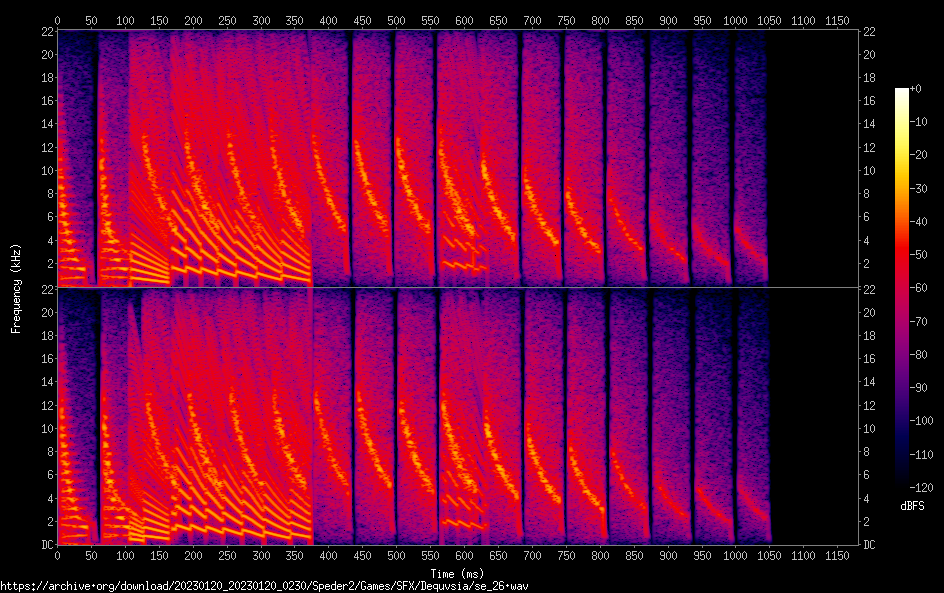This screenshot has height=593, width=944.
Task: Click the 'Frequency (kHz)' axis label
Action: point(16,287)
